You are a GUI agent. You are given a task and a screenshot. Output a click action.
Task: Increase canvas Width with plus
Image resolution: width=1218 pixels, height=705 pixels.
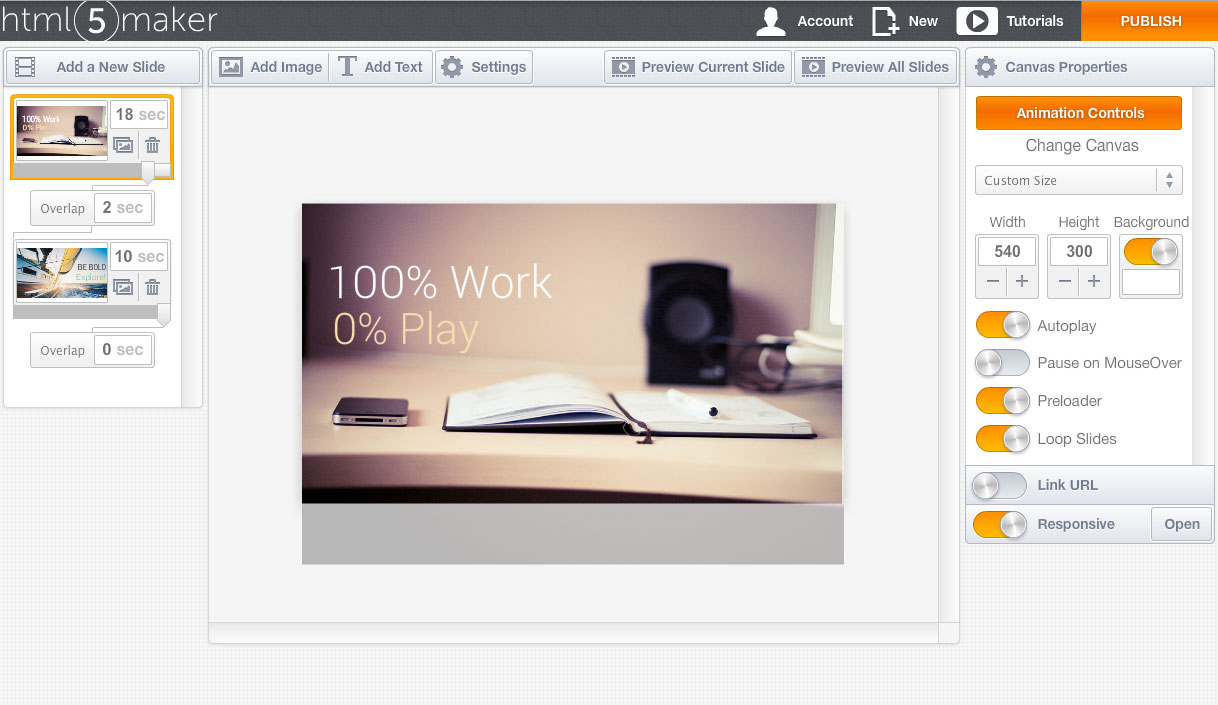[1022, 282]
